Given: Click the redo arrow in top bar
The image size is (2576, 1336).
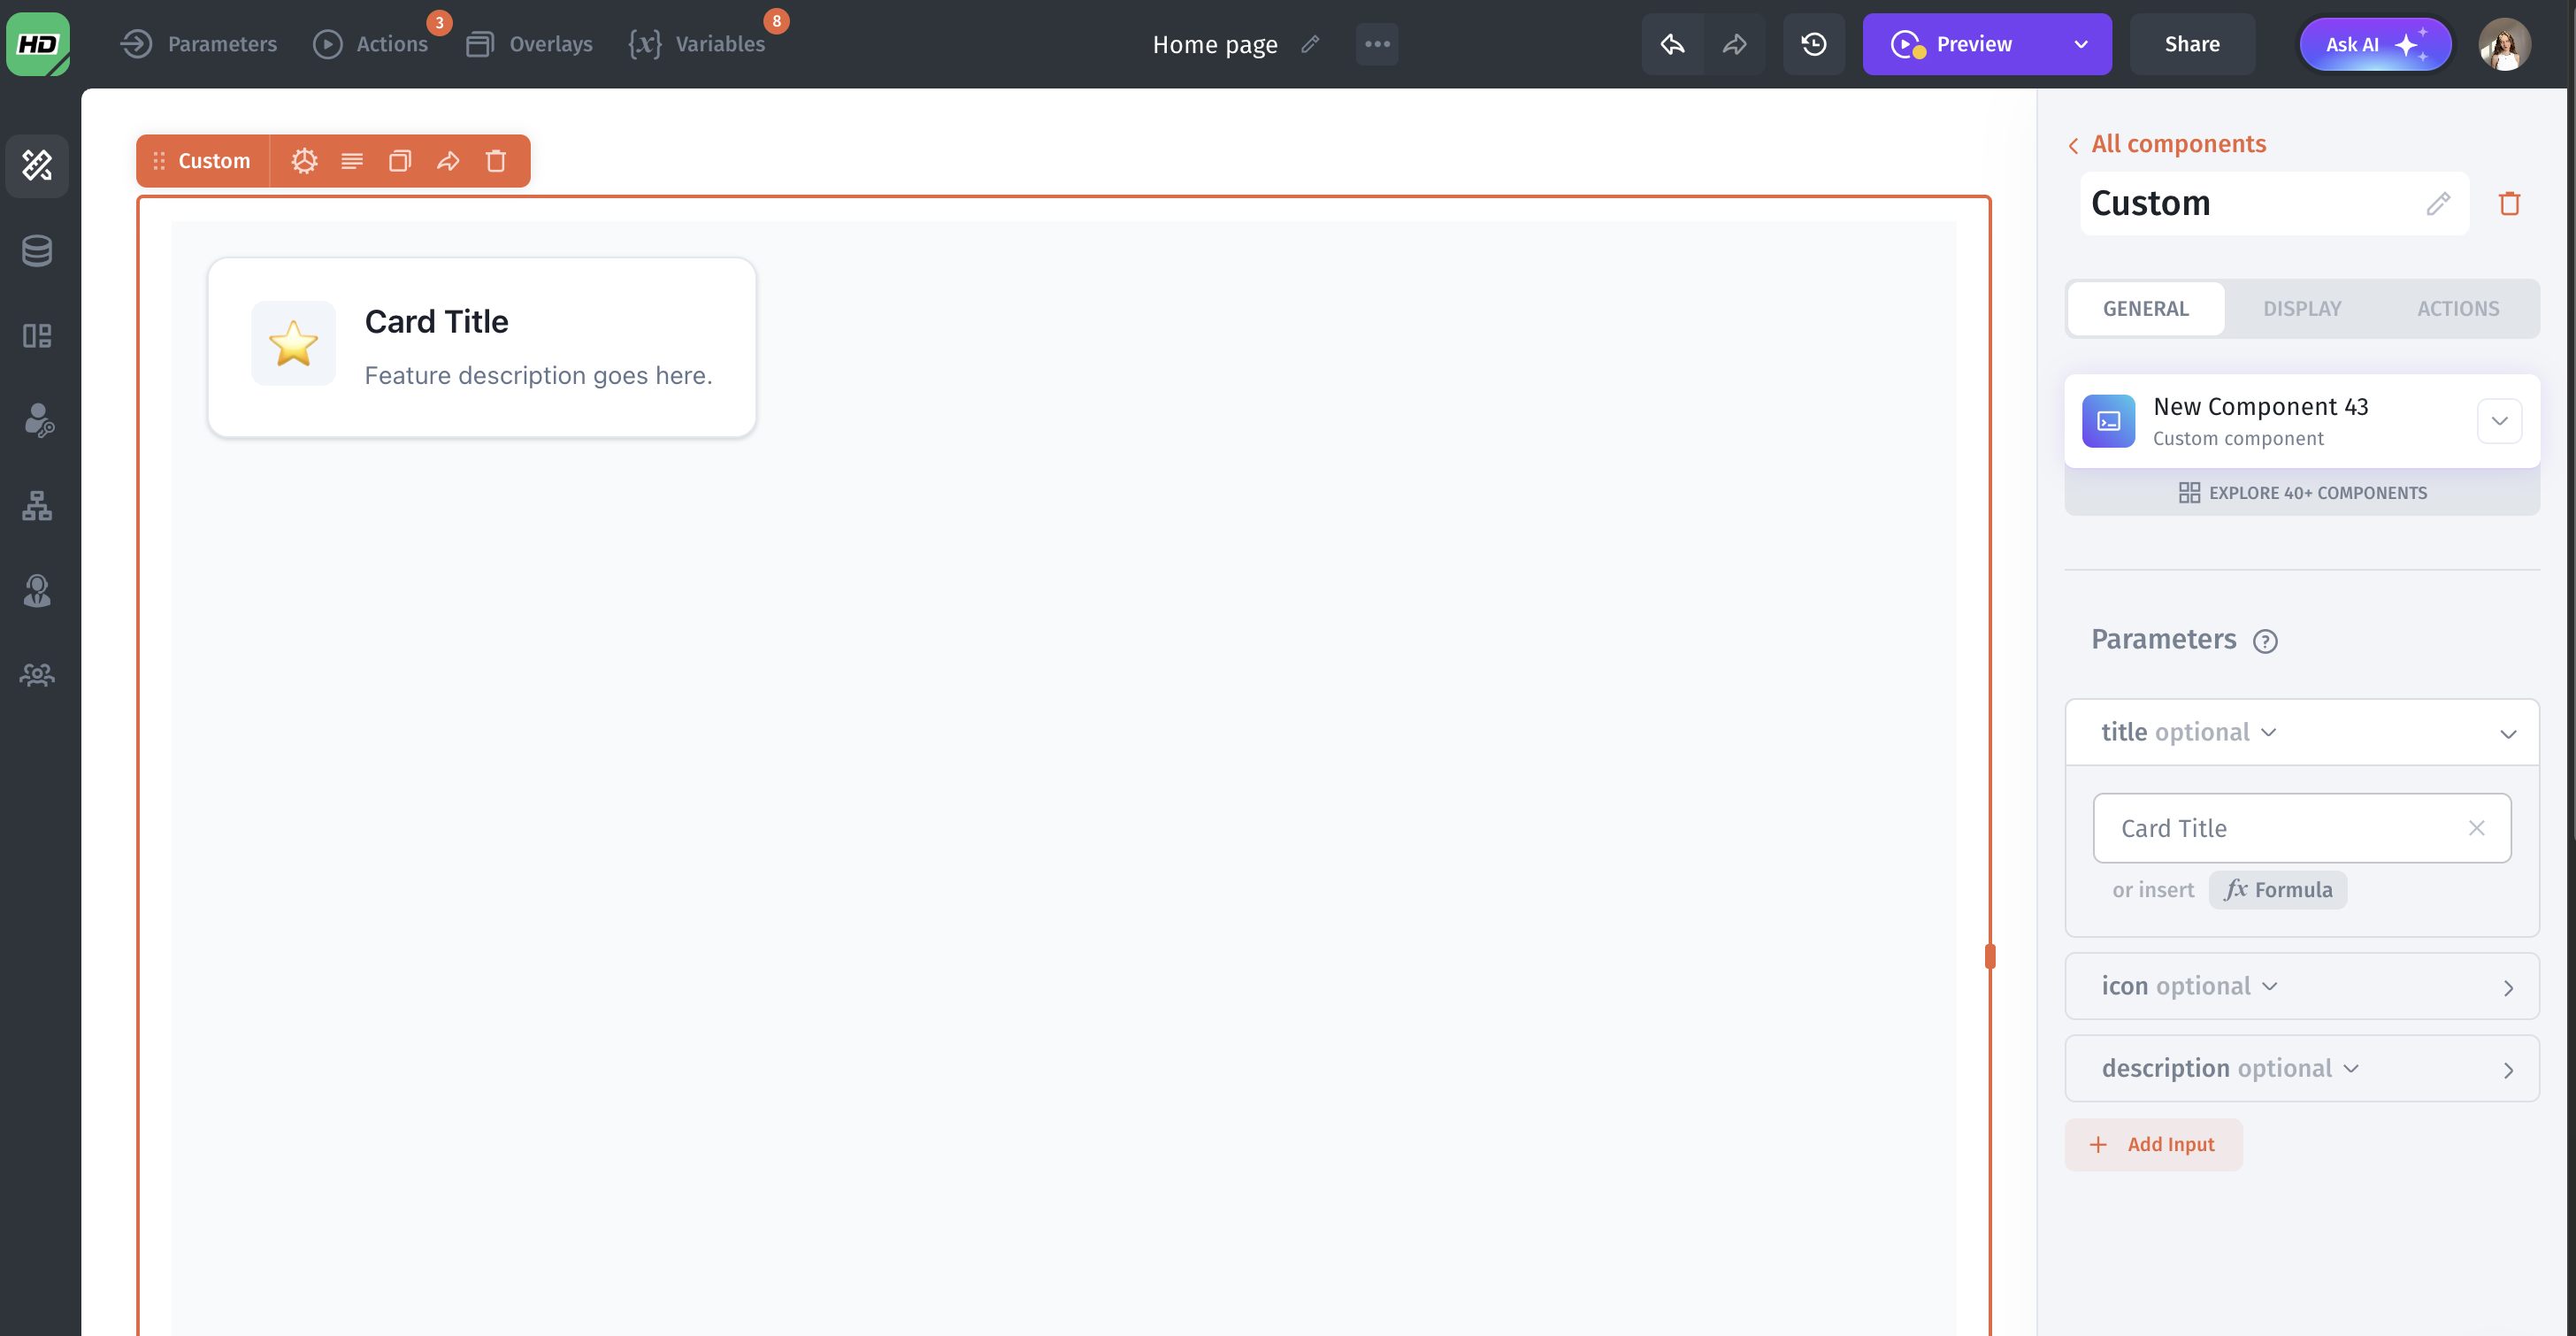Looking at the screenshot, I should (1735, 44).
